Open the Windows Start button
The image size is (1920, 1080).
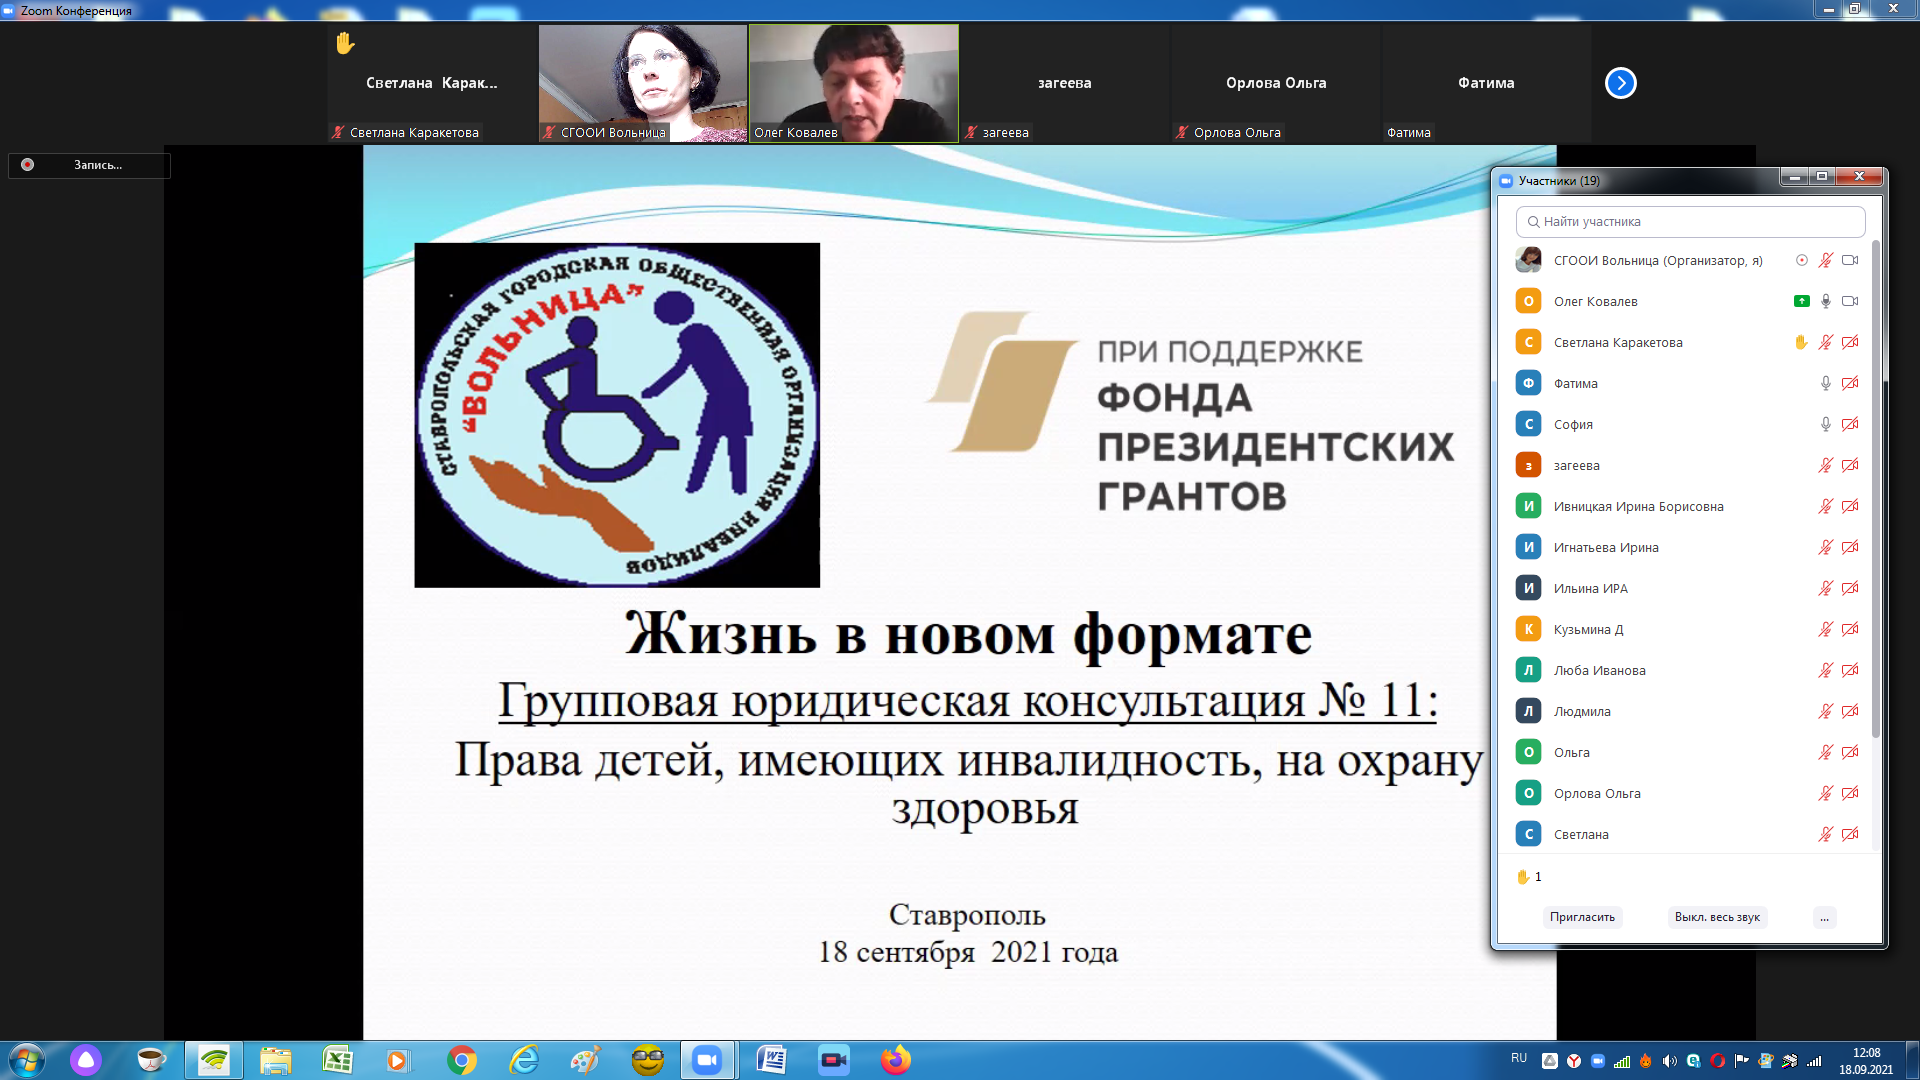[x=26, y=1060]
